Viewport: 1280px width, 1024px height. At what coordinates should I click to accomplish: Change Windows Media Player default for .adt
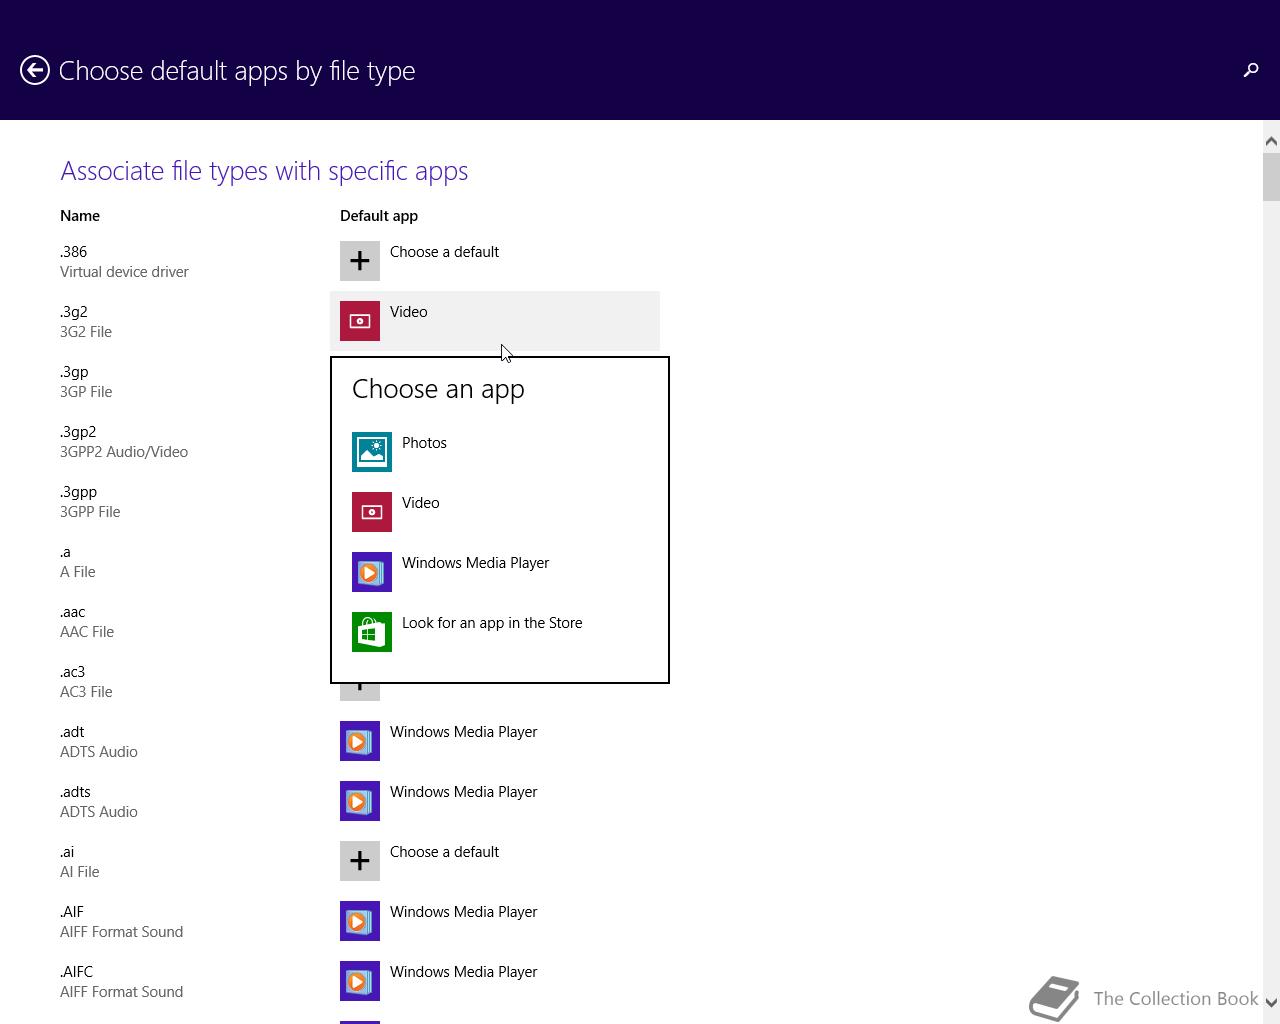coord(495,741)
